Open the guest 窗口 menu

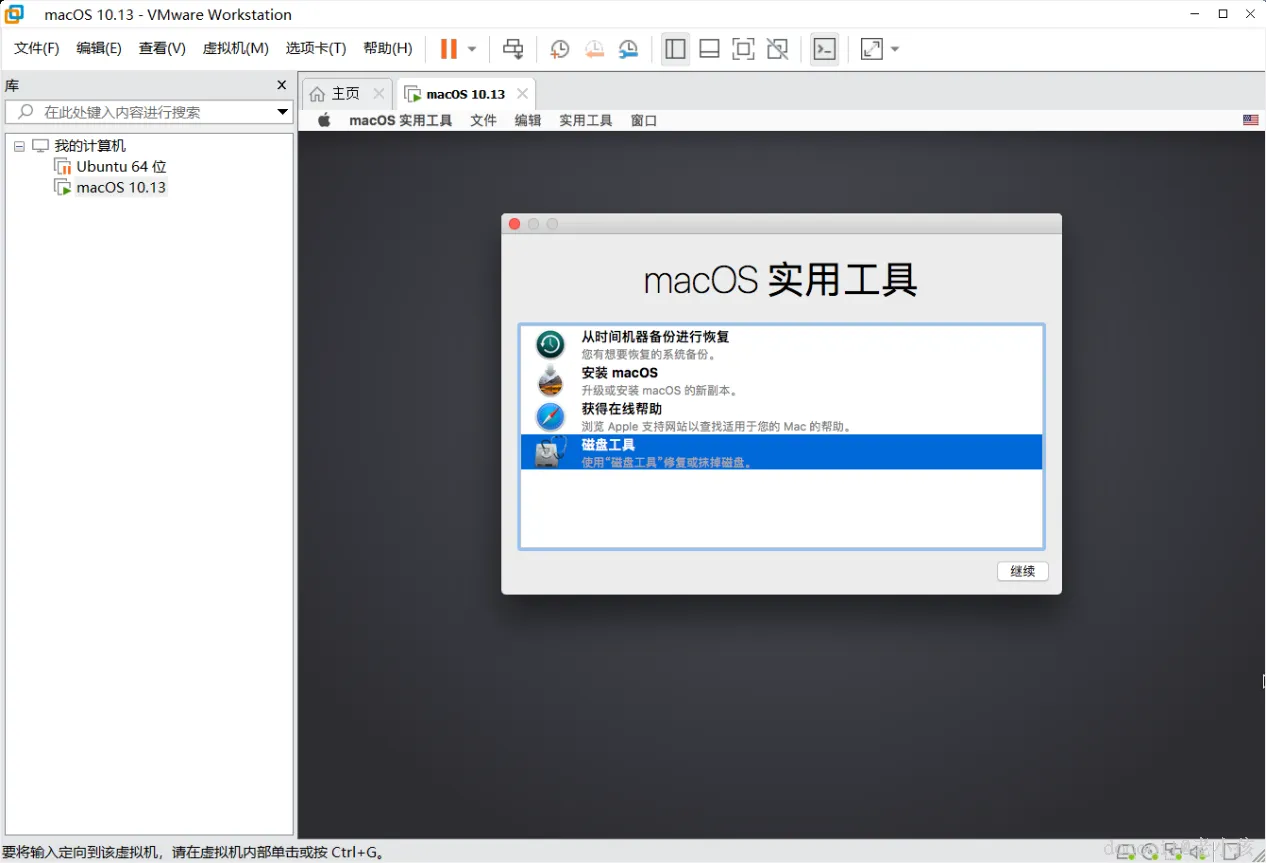(x=644, y=120)
